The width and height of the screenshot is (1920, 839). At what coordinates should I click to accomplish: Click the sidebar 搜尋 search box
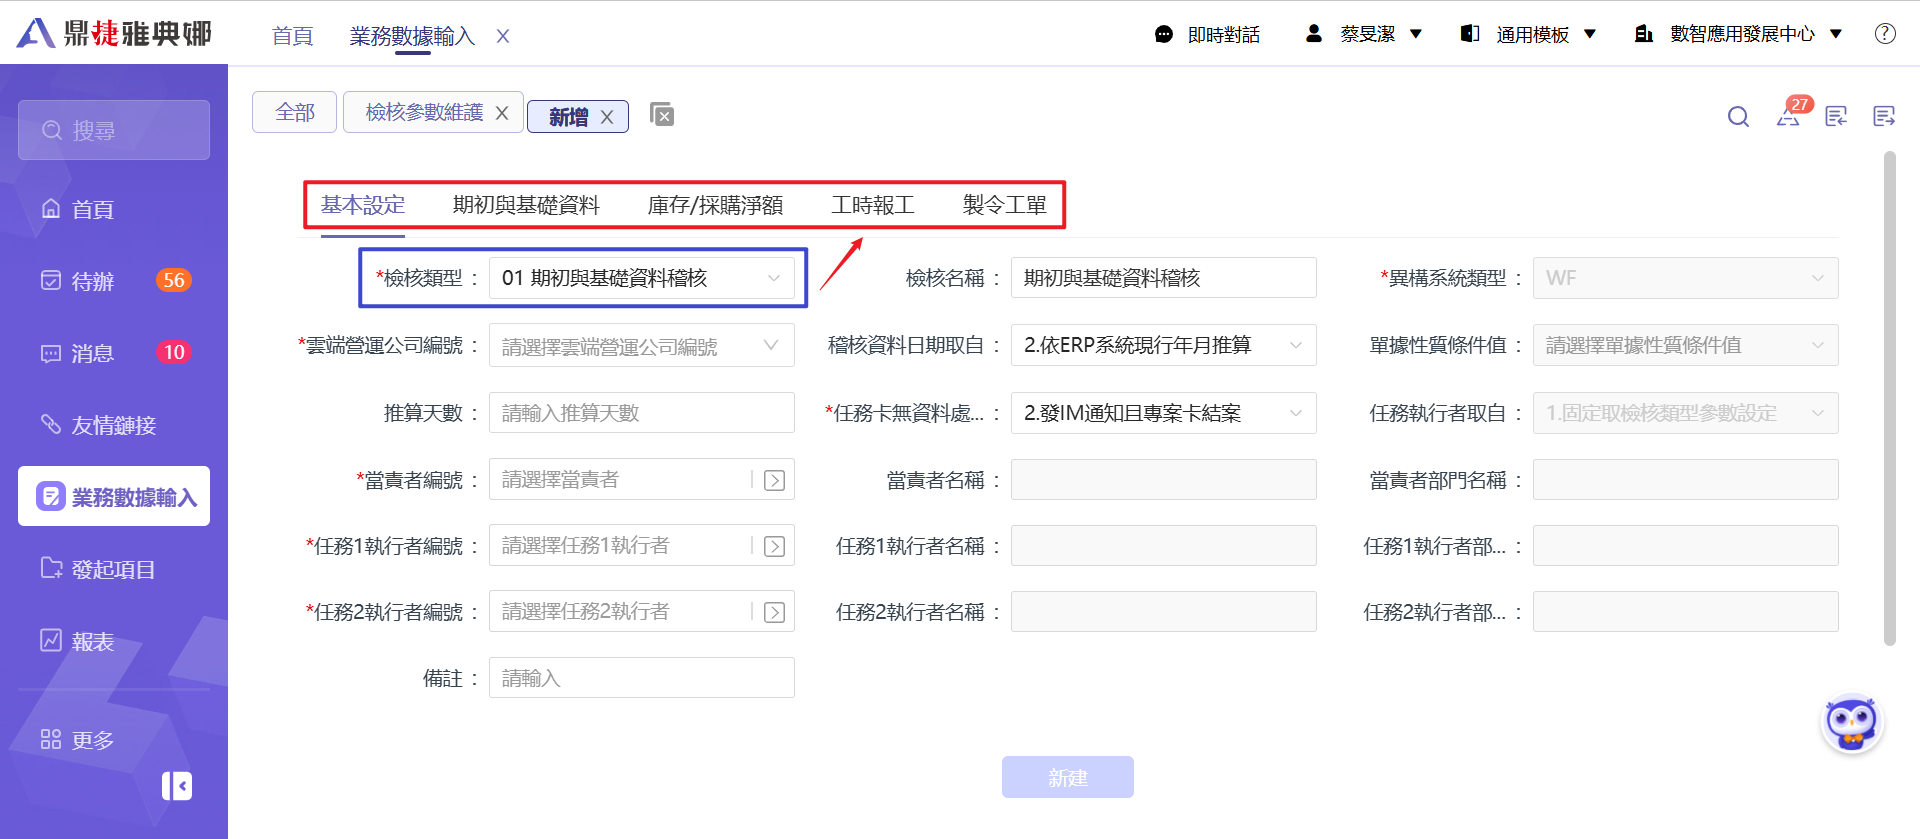pos(114,130)
